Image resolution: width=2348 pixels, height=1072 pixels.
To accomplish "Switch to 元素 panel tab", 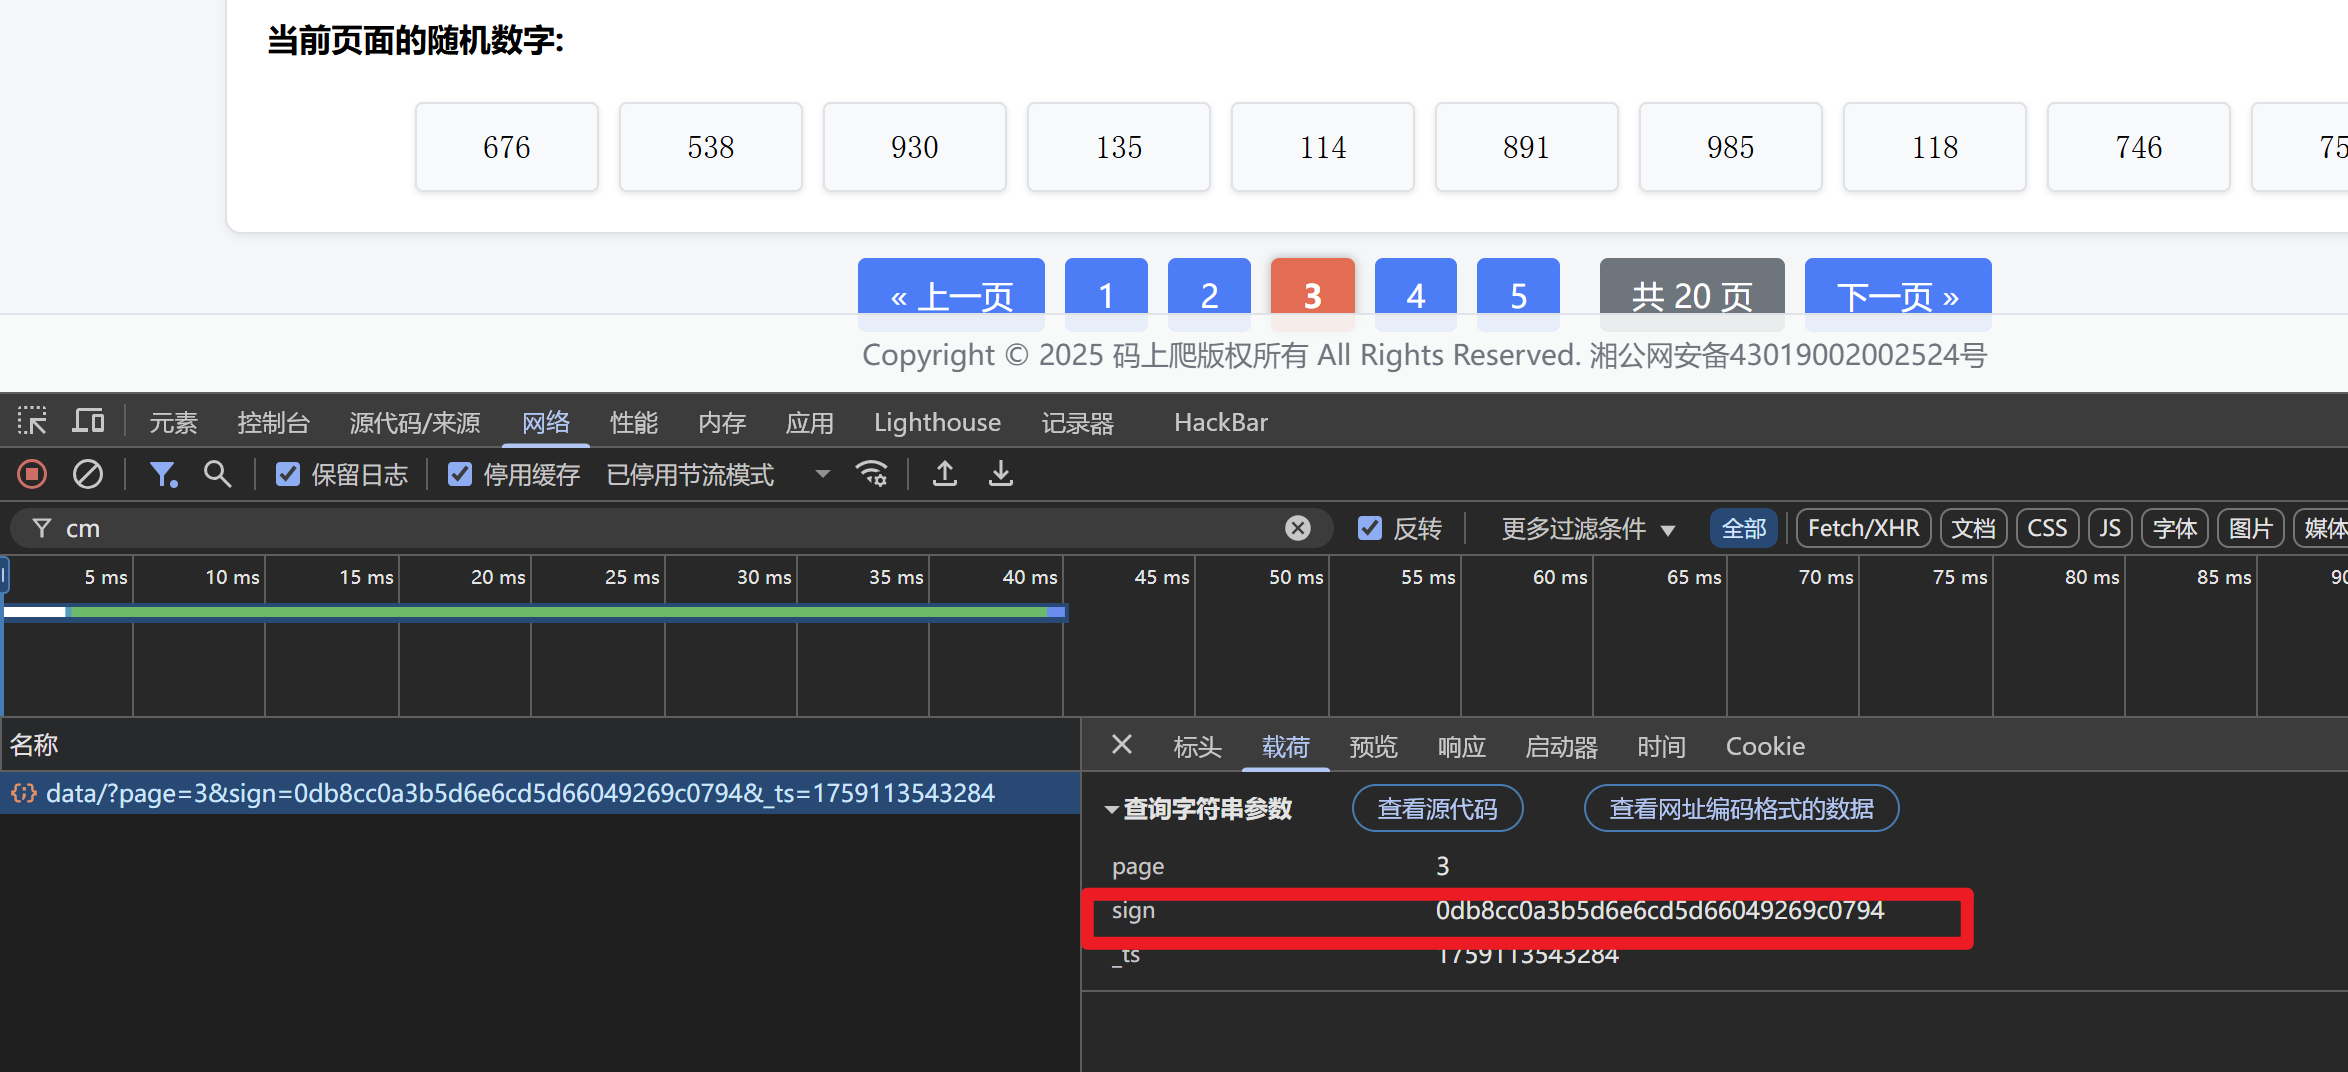I will click(174, 422).
